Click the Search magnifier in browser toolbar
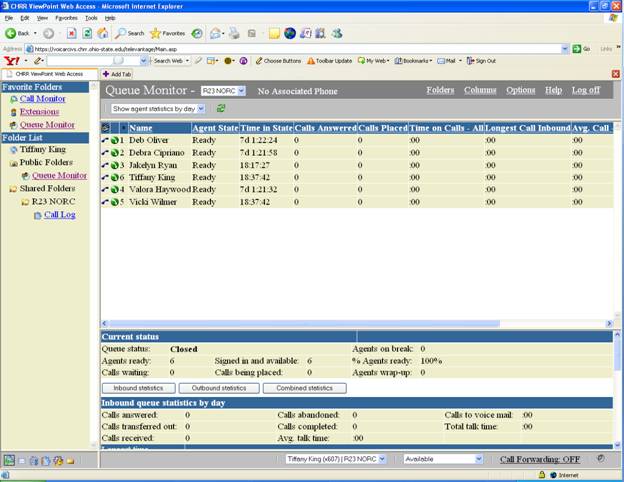Viewport: 624px width, 482px height. 120,33
